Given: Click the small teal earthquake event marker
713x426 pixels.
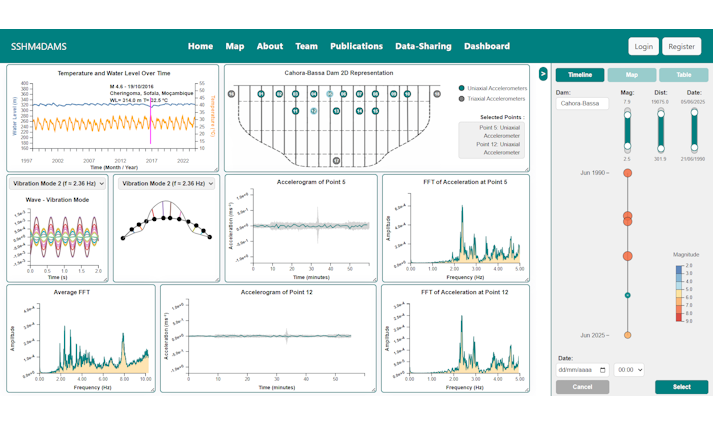Looking at the screenshot, I should pyautogui.click(x=627, y=295).
